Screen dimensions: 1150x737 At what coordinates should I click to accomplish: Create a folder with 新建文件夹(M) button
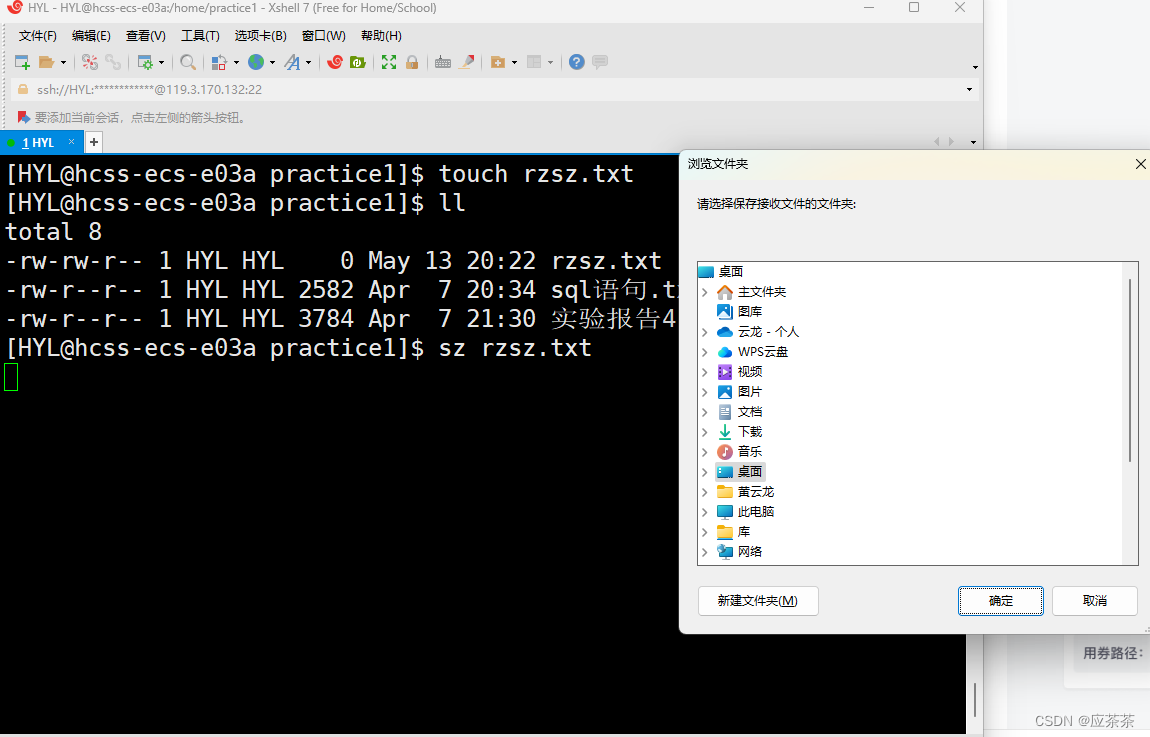[x=758, y=601]
